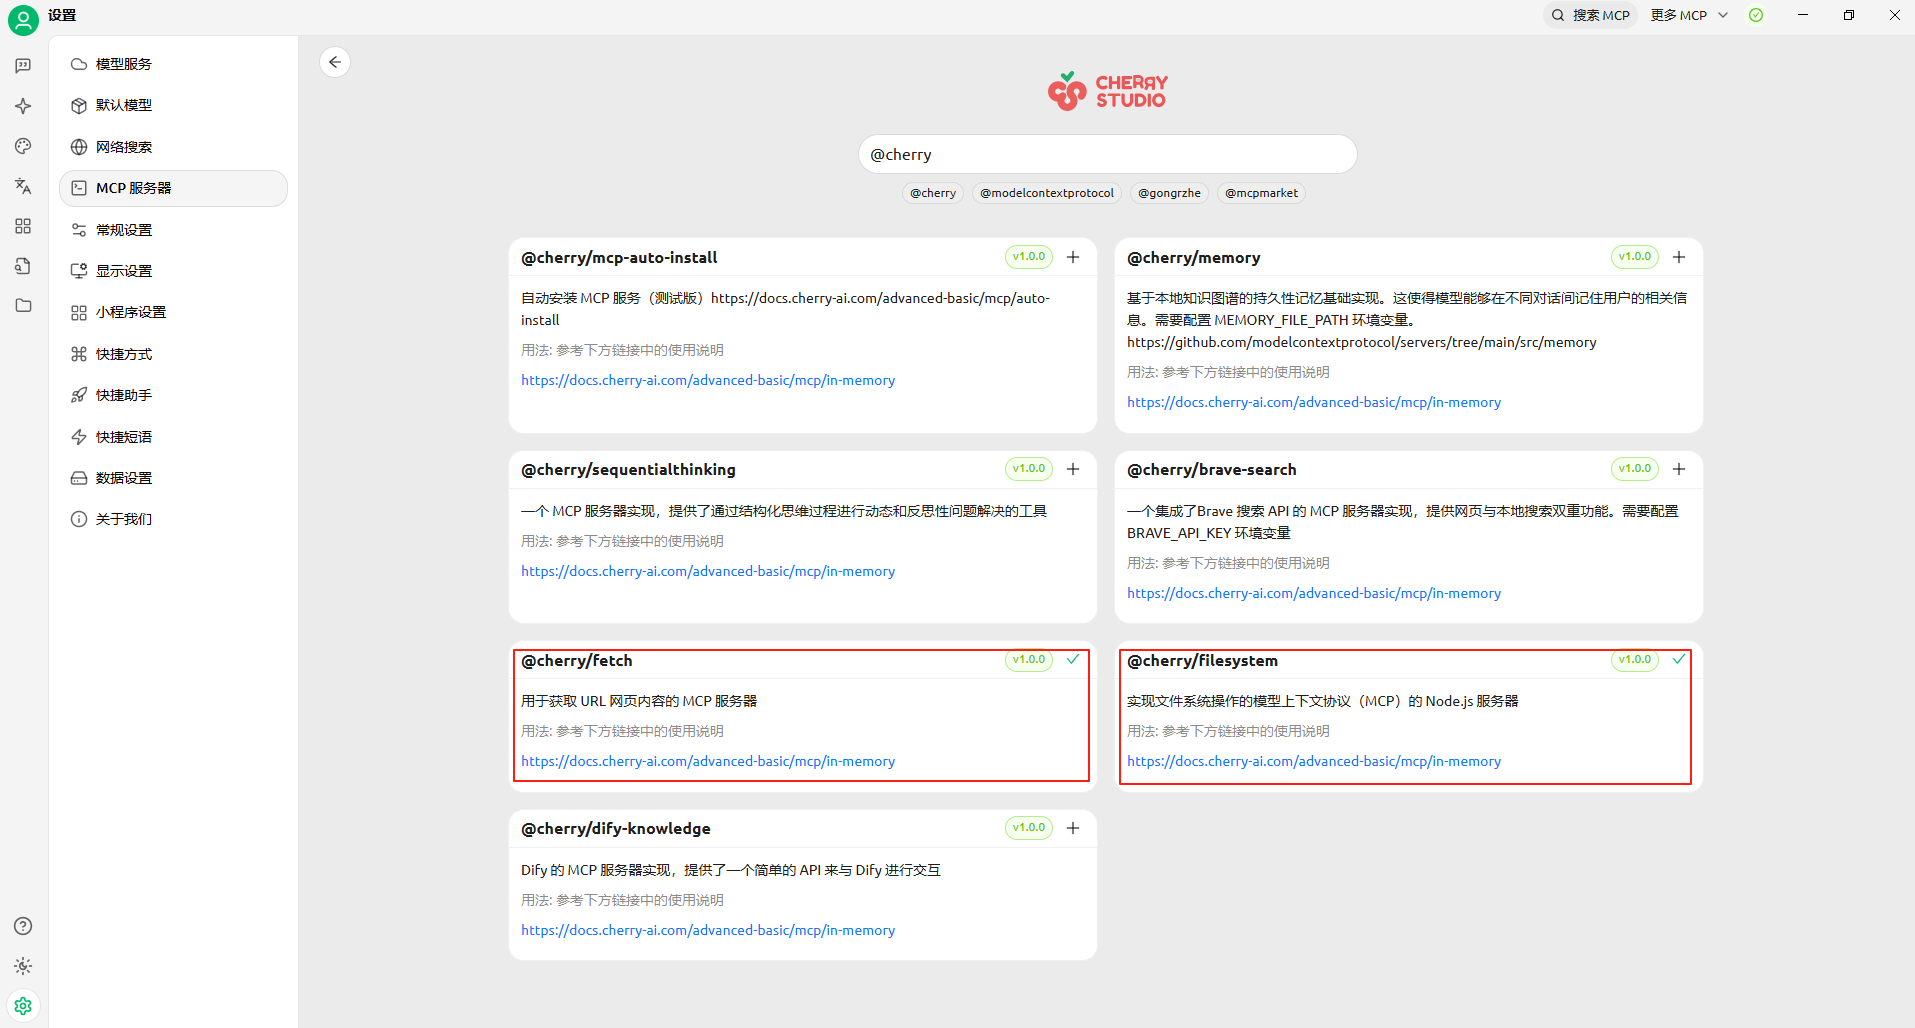The image size is (1915, 1028).
Task: Select the @modelcontextprotocol filter tag
Action: 1046,193
